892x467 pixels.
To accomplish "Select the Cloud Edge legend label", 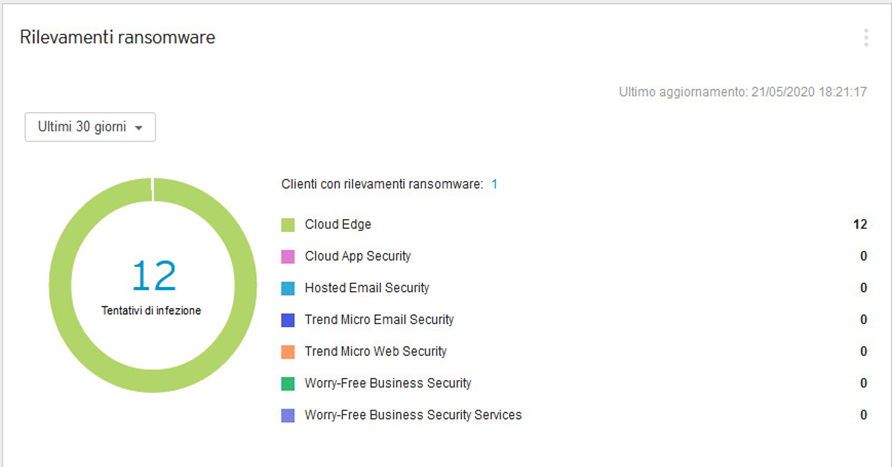I will [338, 225].
